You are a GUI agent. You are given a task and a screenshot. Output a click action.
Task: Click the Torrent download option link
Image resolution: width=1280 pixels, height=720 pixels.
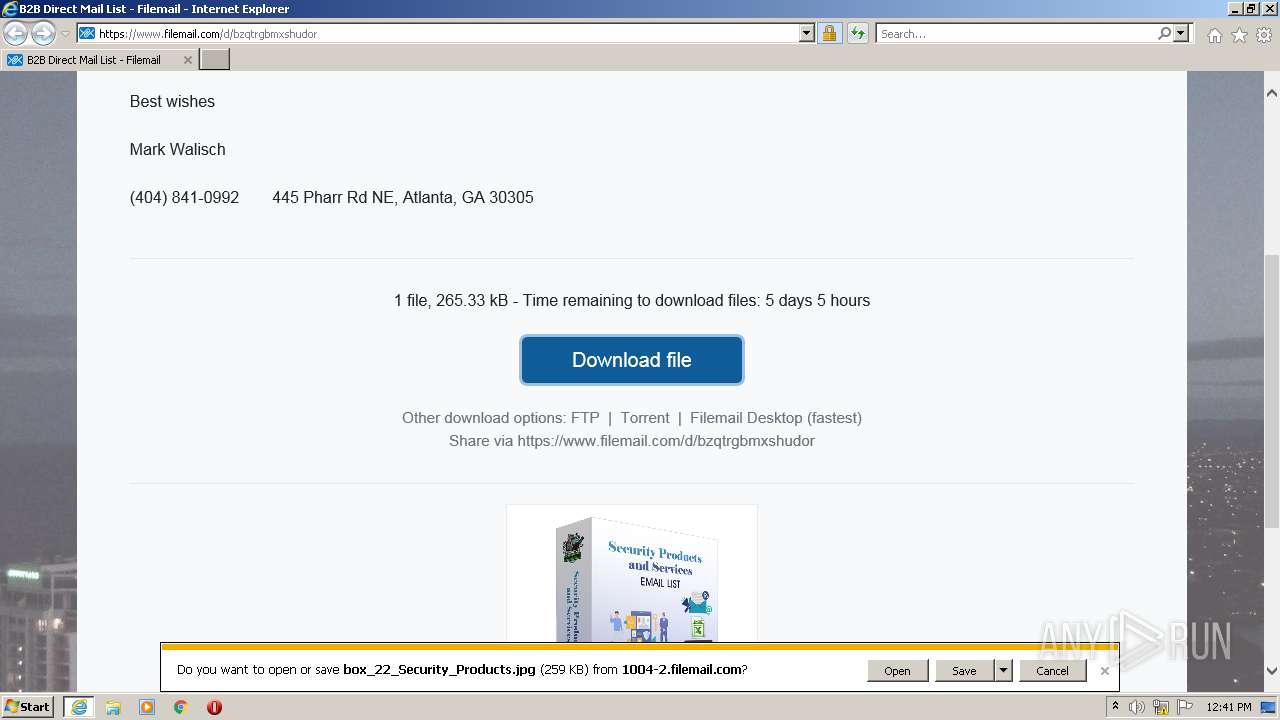(645, 418)
